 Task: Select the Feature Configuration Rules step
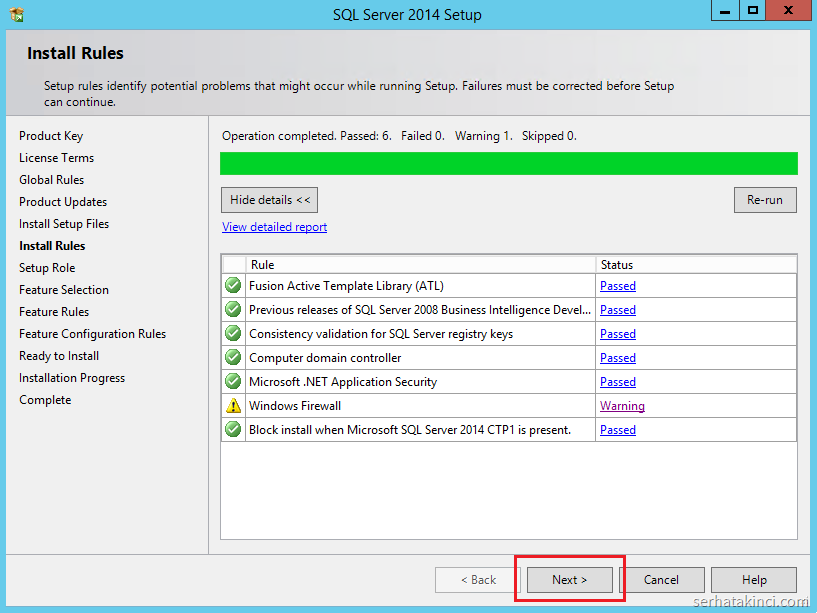(x=93, y=334)
